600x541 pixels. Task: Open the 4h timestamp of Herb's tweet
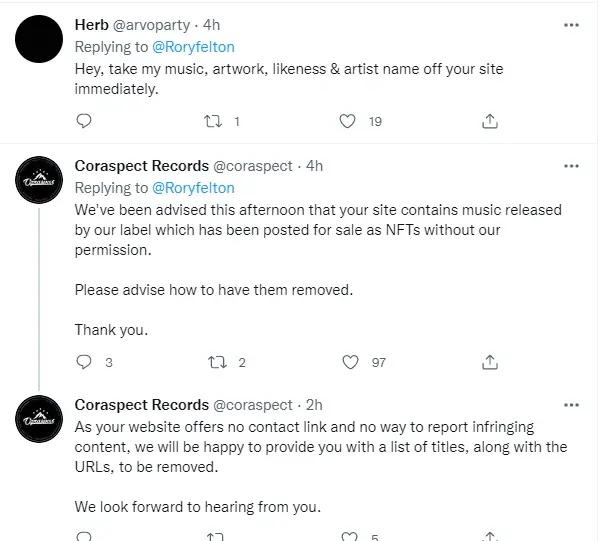point(211,25)
